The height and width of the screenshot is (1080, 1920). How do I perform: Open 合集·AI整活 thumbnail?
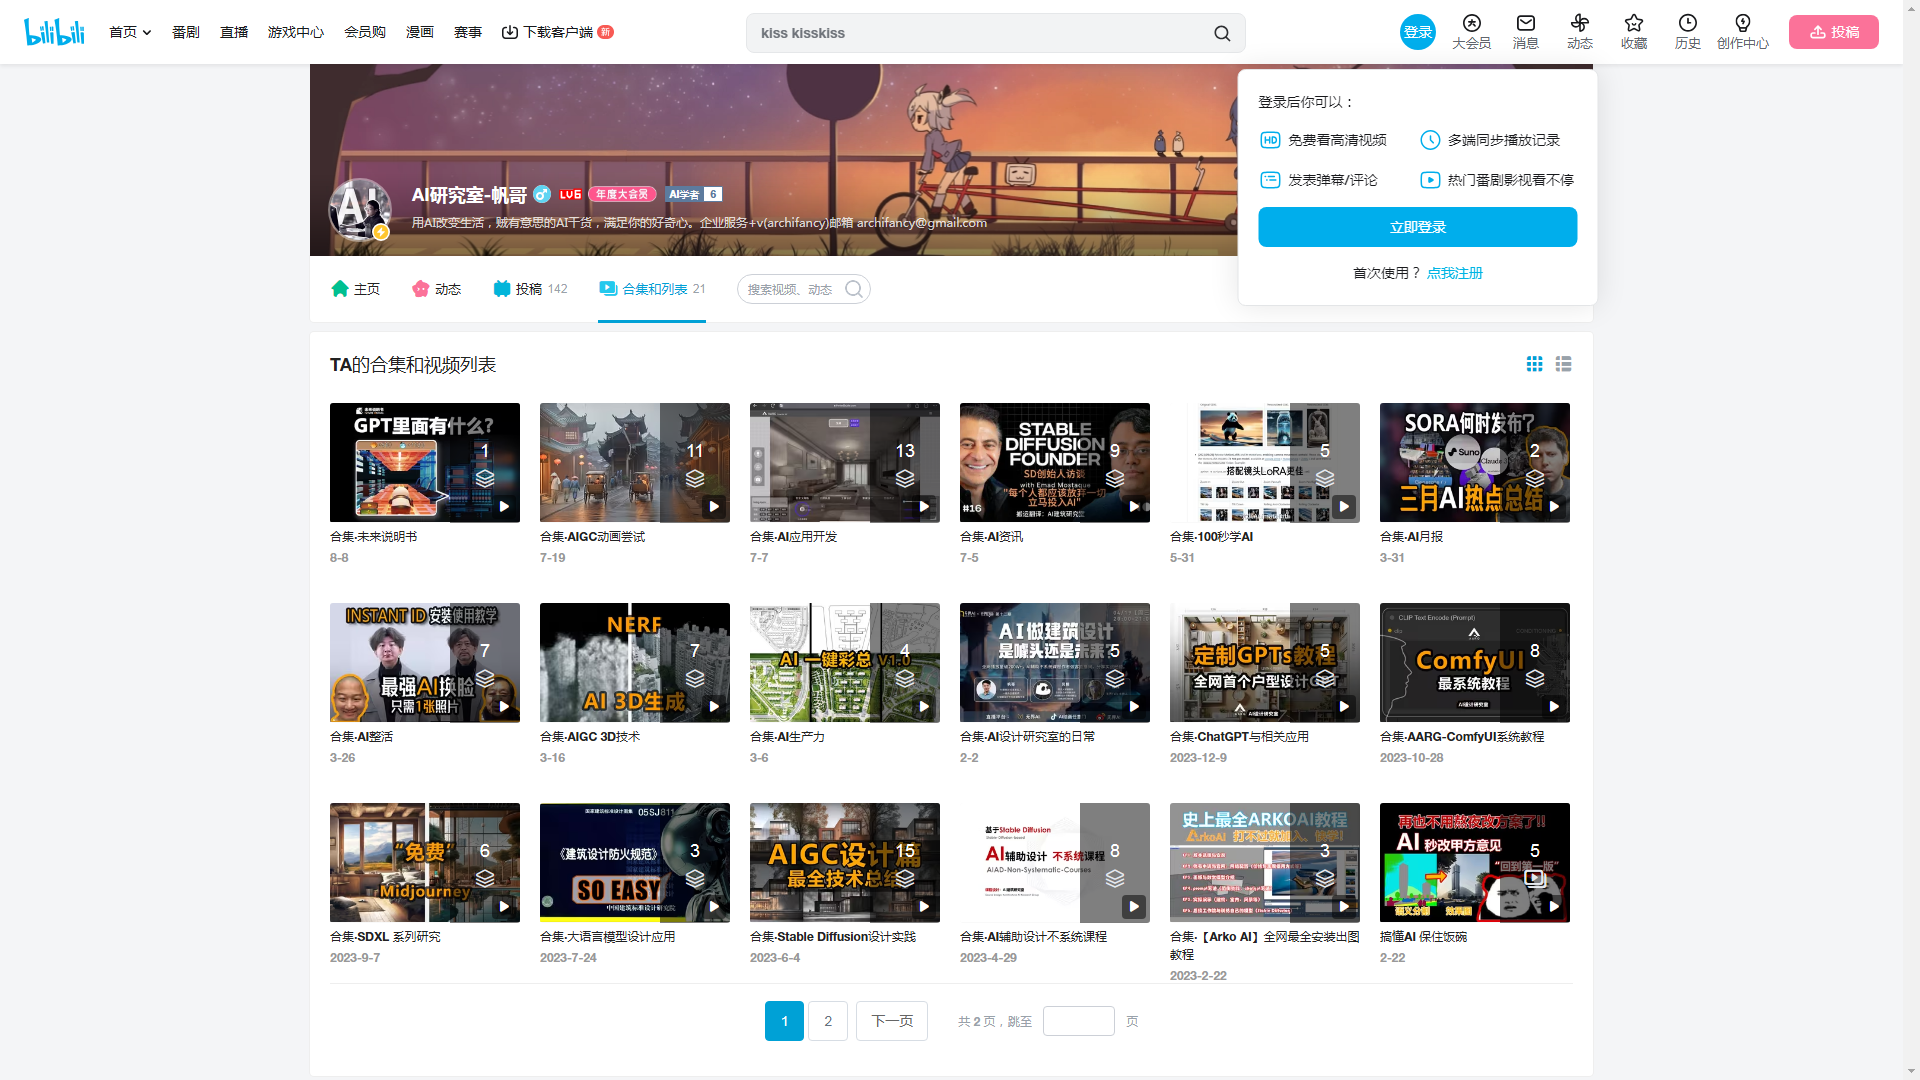tap(425, 662)
